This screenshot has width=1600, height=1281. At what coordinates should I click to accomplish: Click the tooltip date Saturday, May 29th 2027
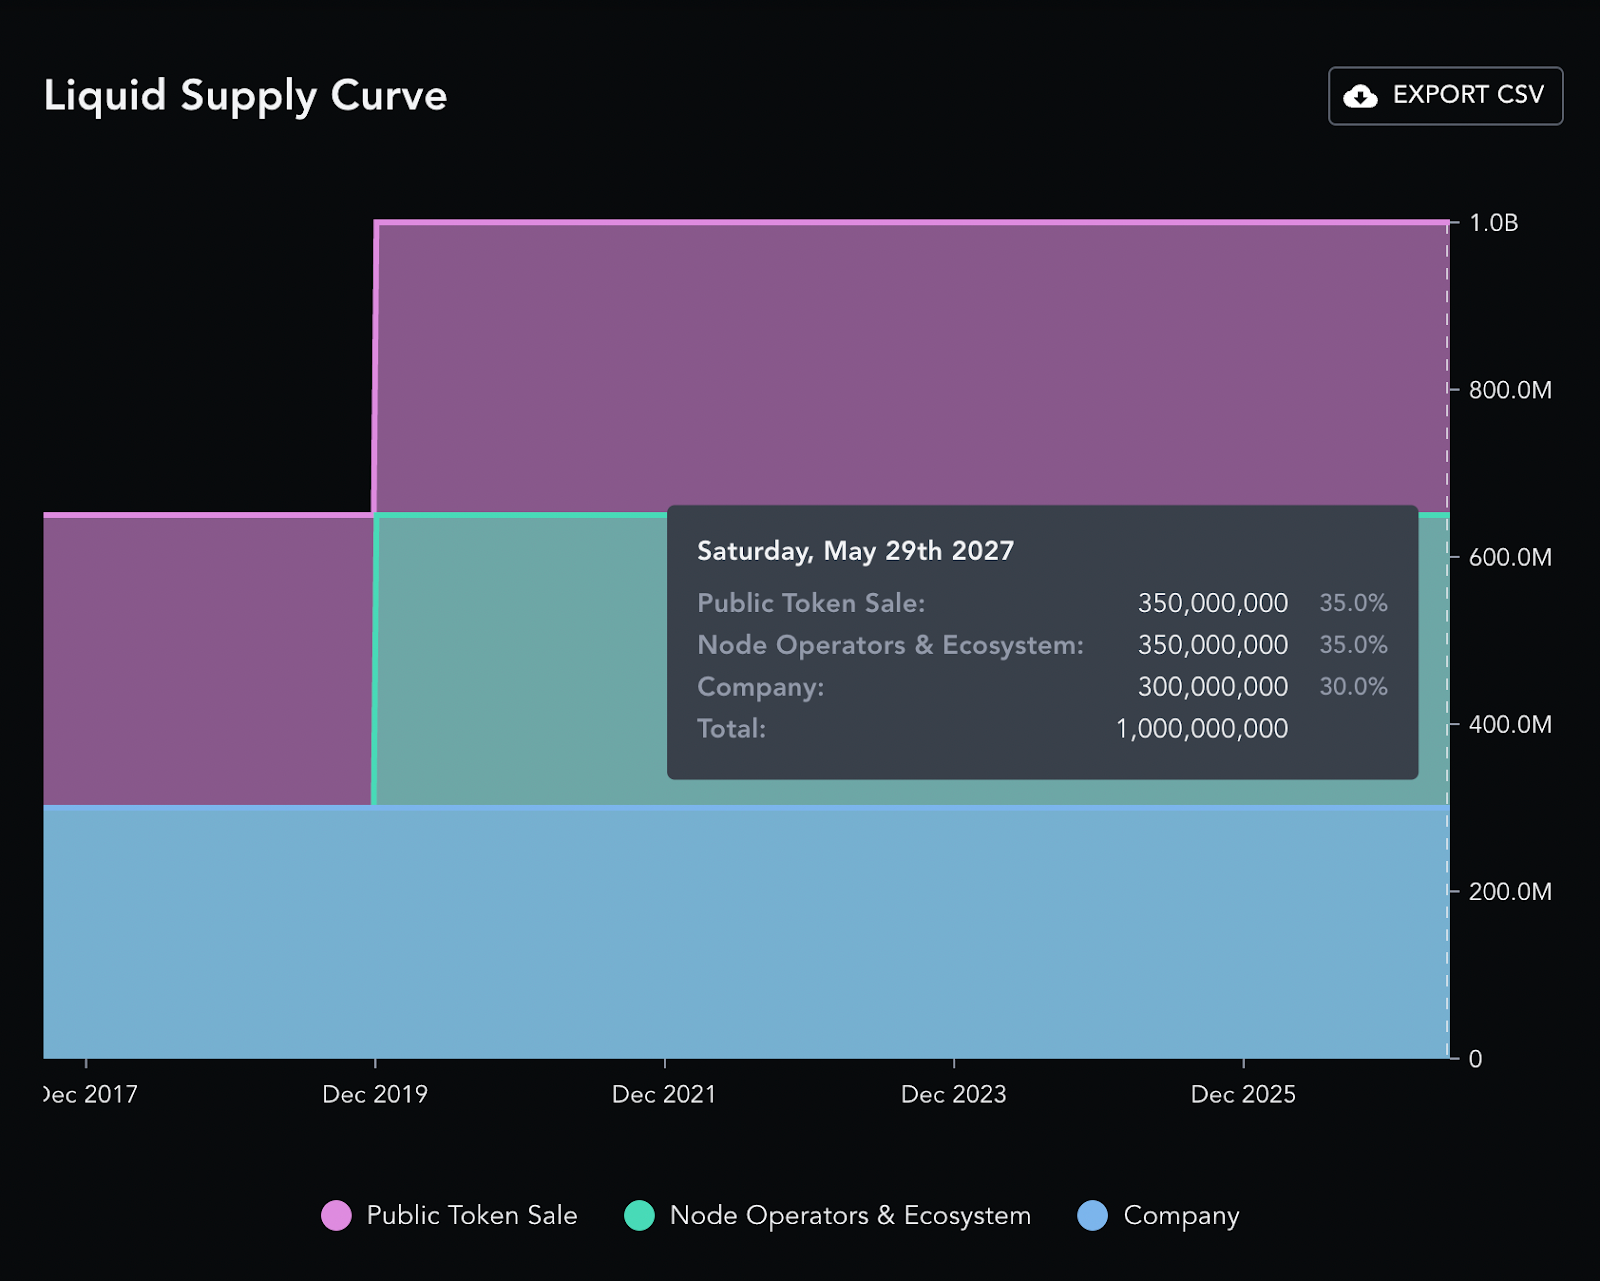[855, 551]
